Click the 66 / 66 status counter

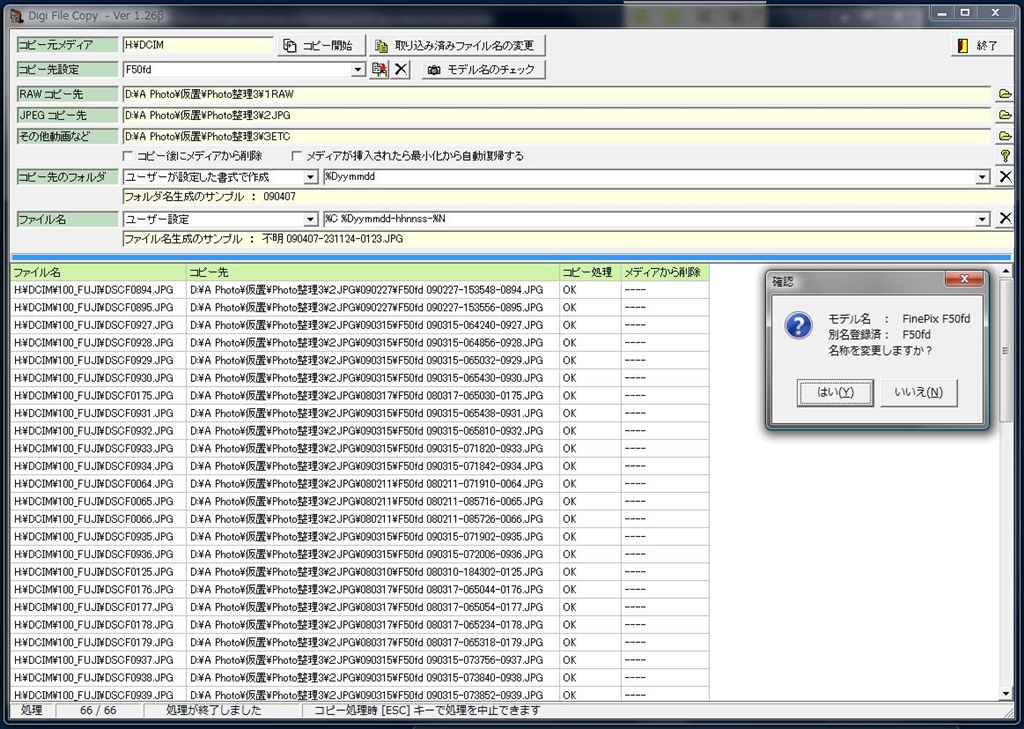pyautogui.click(x=98, y=710)
